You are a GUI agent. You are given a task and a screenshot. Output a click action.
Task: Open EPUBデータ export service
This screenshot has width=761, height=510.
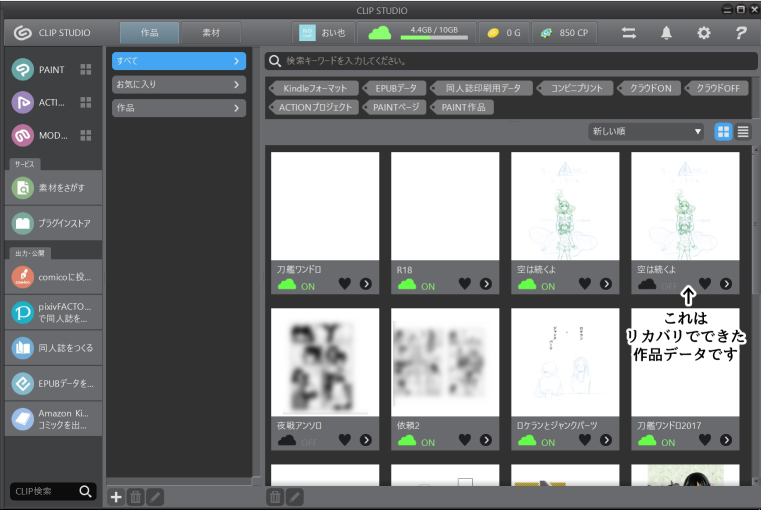click(x=53, y=383)
